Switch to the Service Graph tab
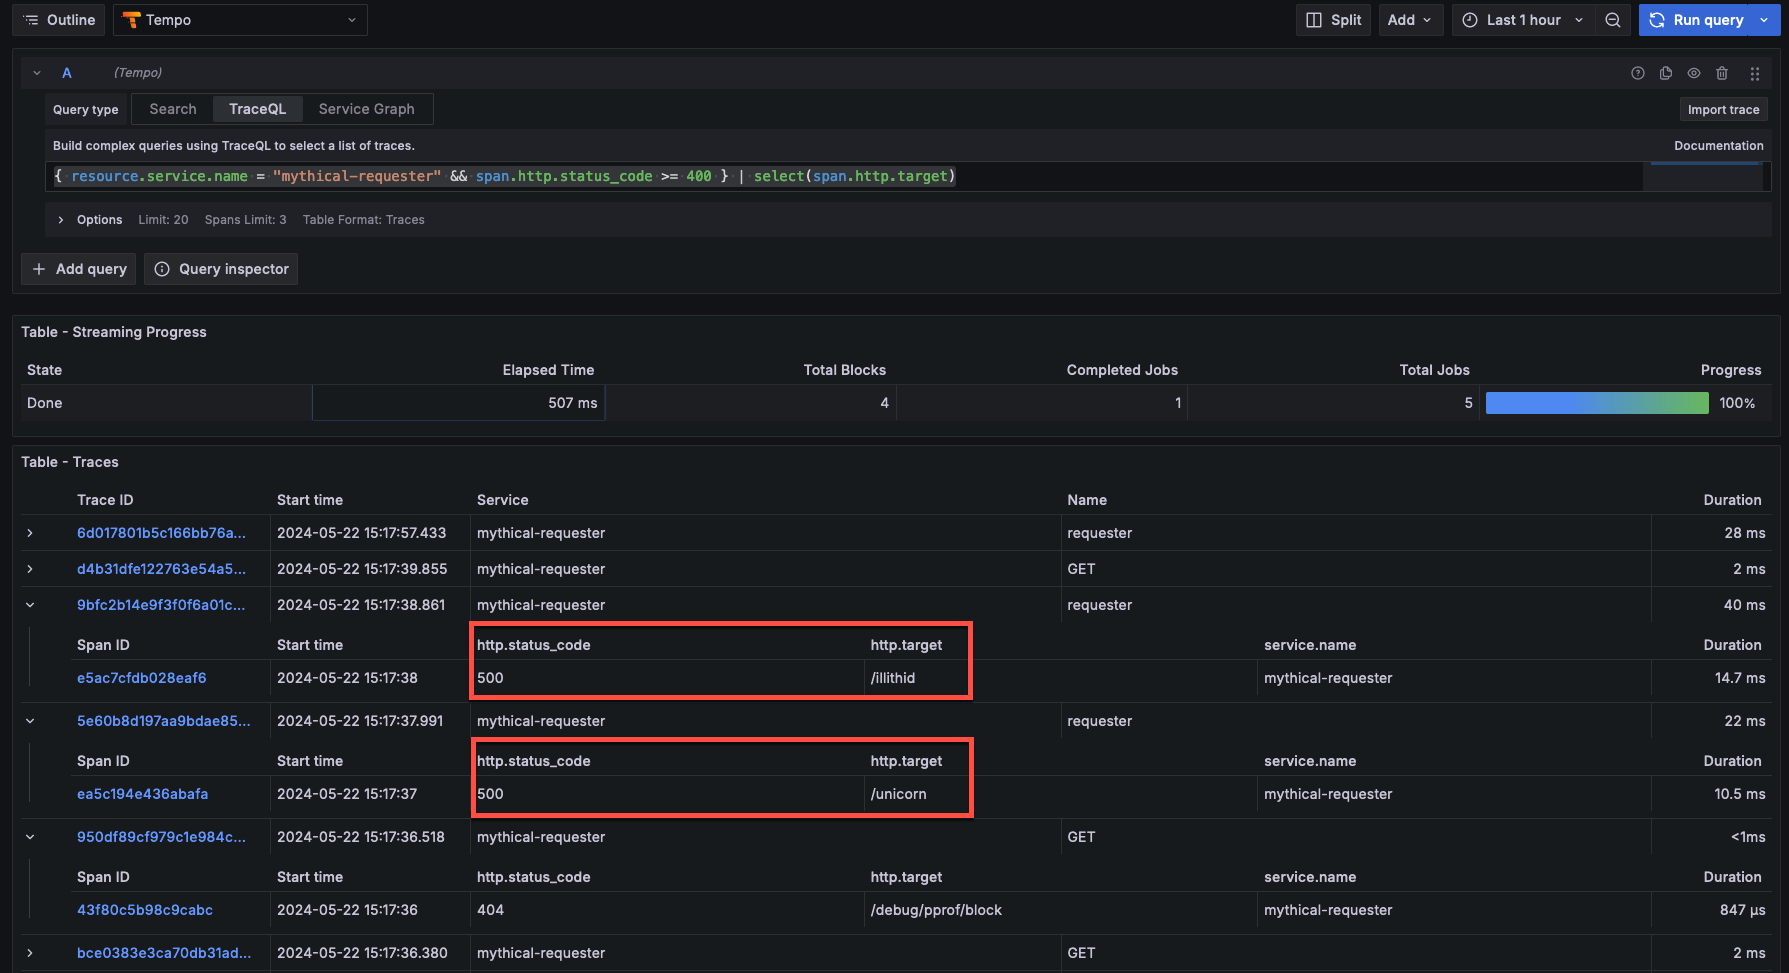 click(366, 108)
